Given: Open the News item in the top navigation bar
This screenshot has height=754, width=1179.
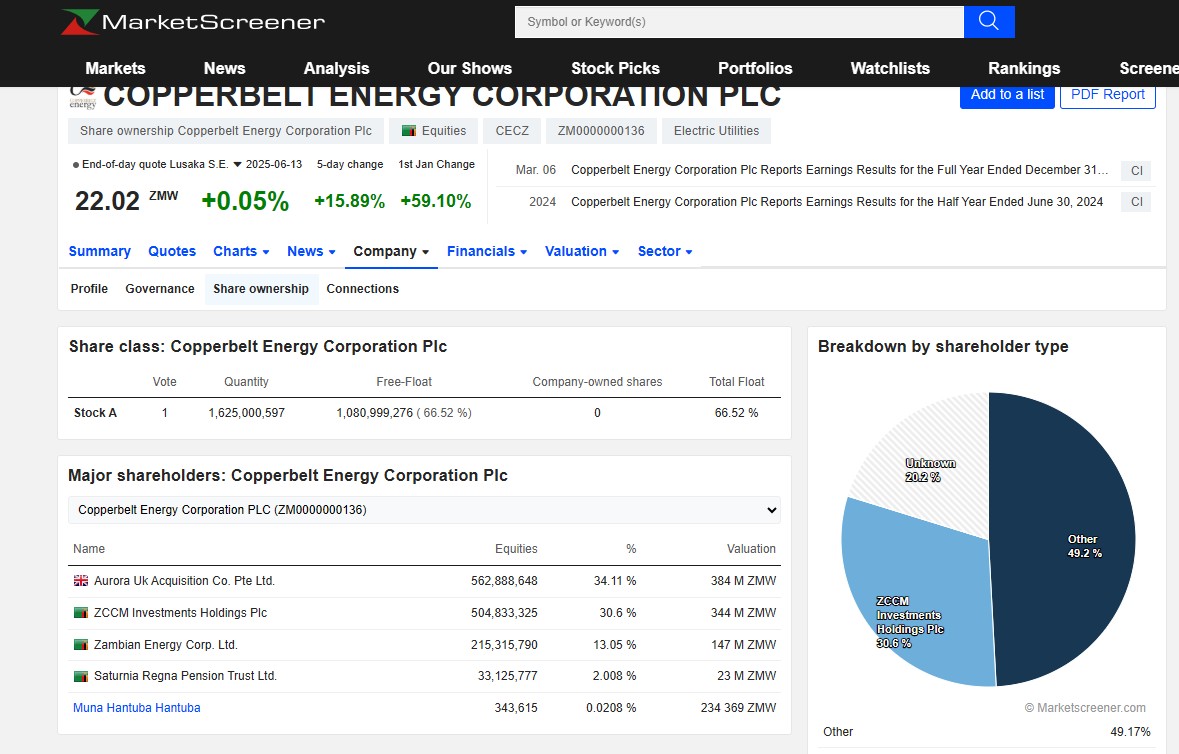Looking at the screenshot, I should coord(224,68).
